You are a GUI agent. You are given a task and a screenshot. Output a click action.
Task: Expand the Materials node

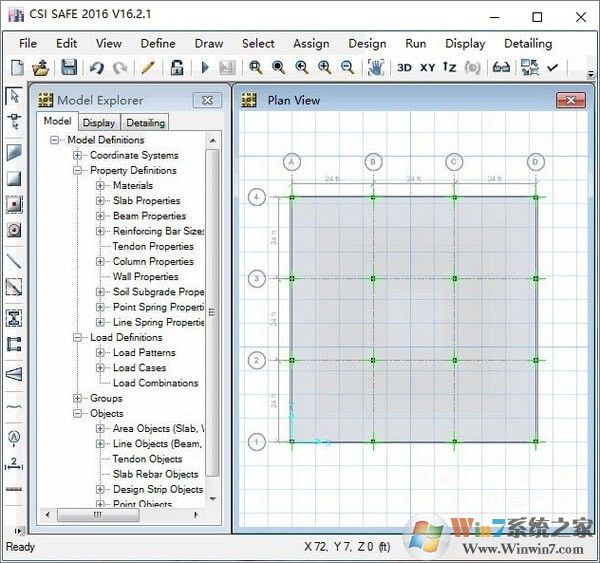tap(100, 186)
